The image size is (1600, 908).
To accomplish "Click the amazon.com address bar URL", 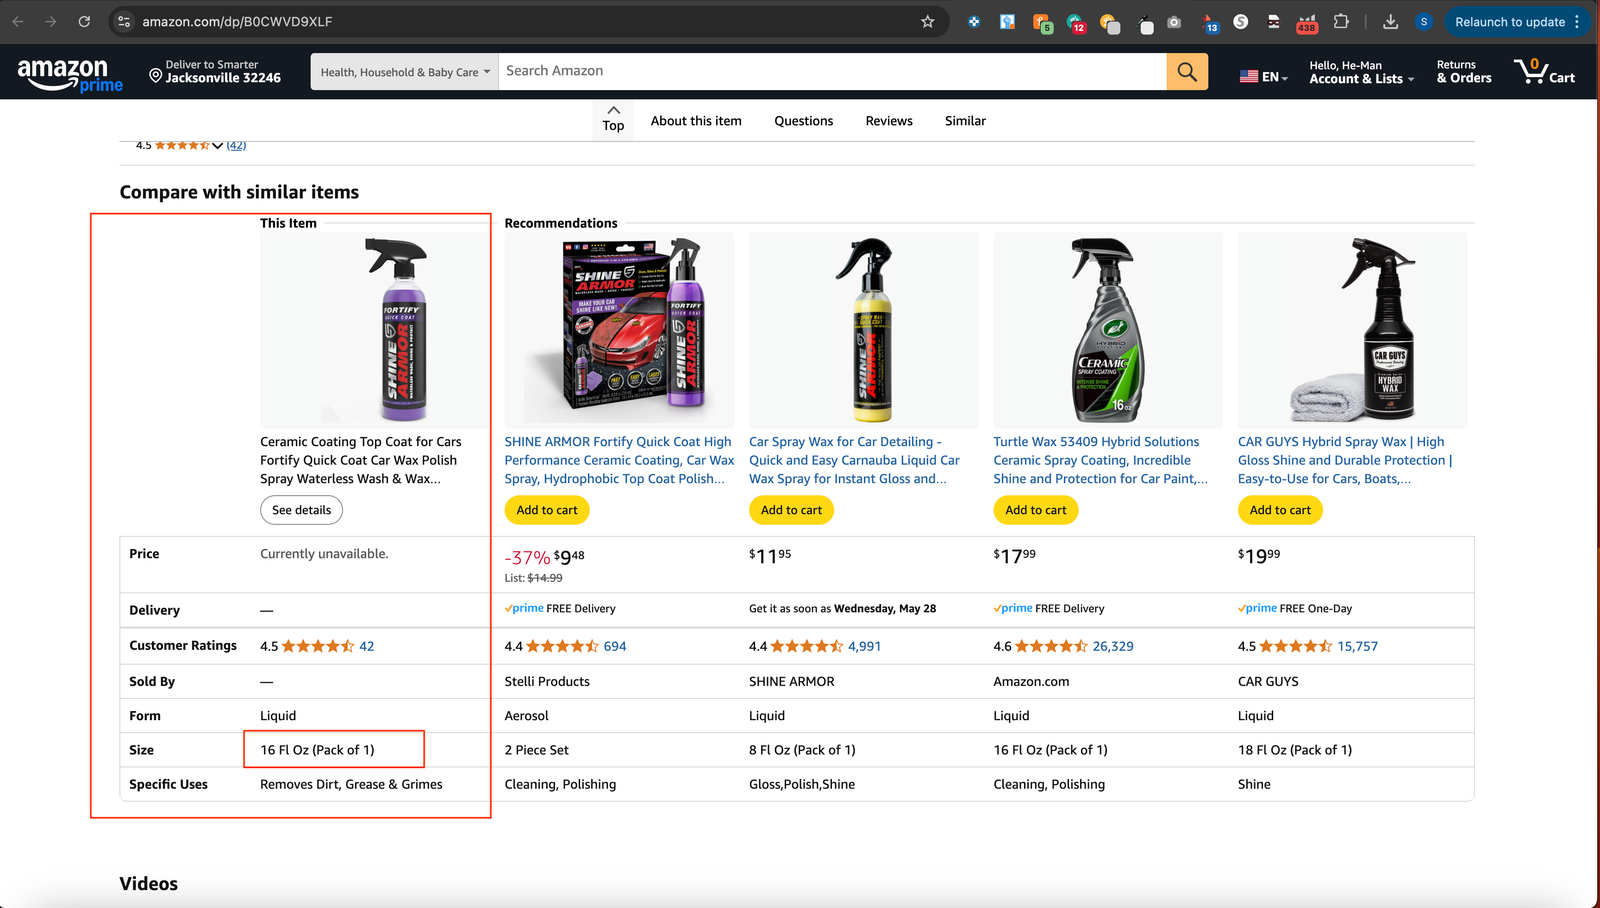I will pyautogui.click(x=237, y=21).
